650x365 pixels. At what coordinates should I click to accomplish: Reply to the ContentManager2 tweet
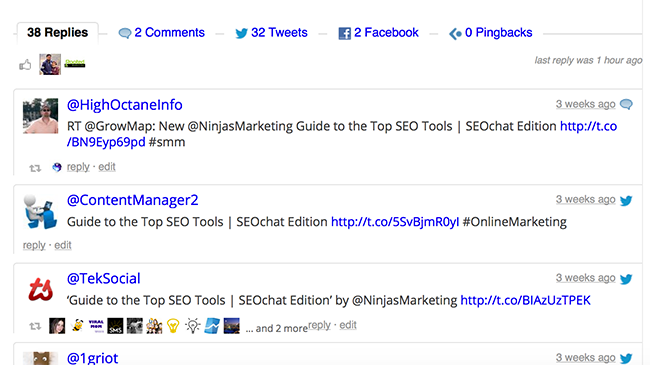click(34, 245)
